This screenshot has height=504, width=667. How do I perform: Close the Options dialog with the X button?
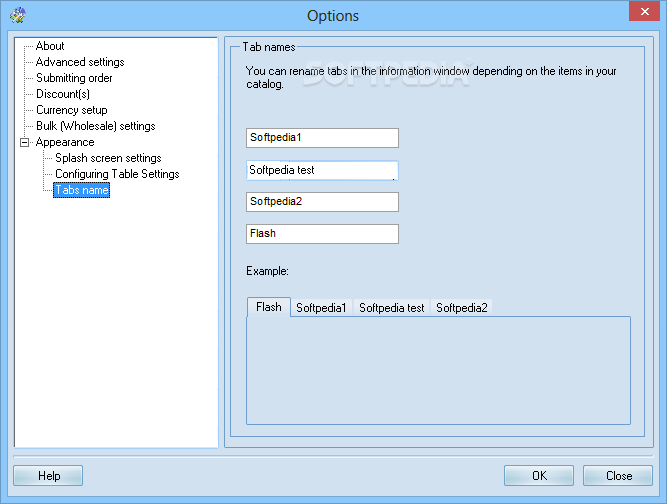click(644, 11)
